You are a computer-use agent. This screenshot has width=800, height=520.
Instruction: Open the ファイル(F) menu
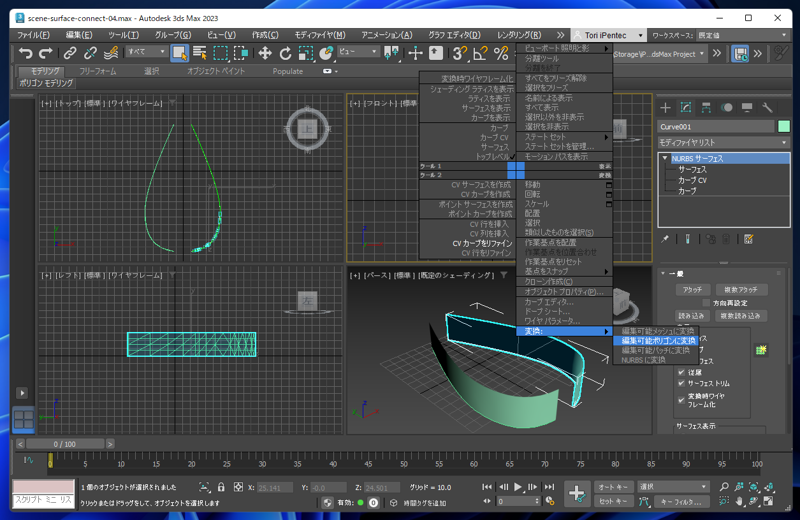point(33,35)
